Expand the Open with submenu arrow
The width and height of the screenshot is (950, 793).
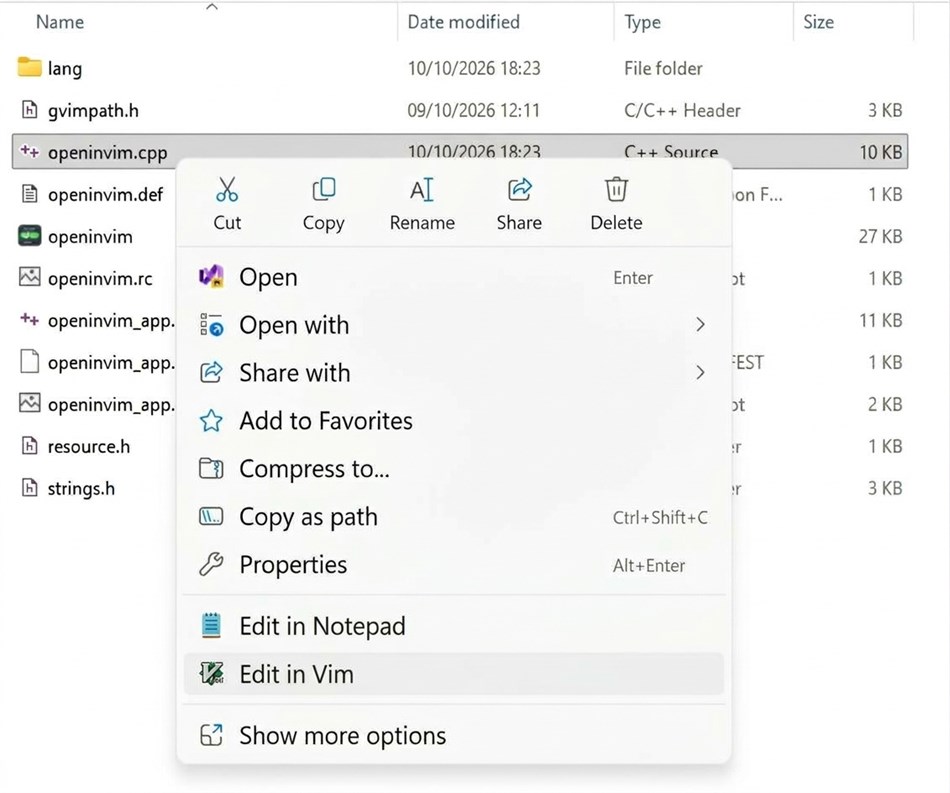[x=700, y=325]
